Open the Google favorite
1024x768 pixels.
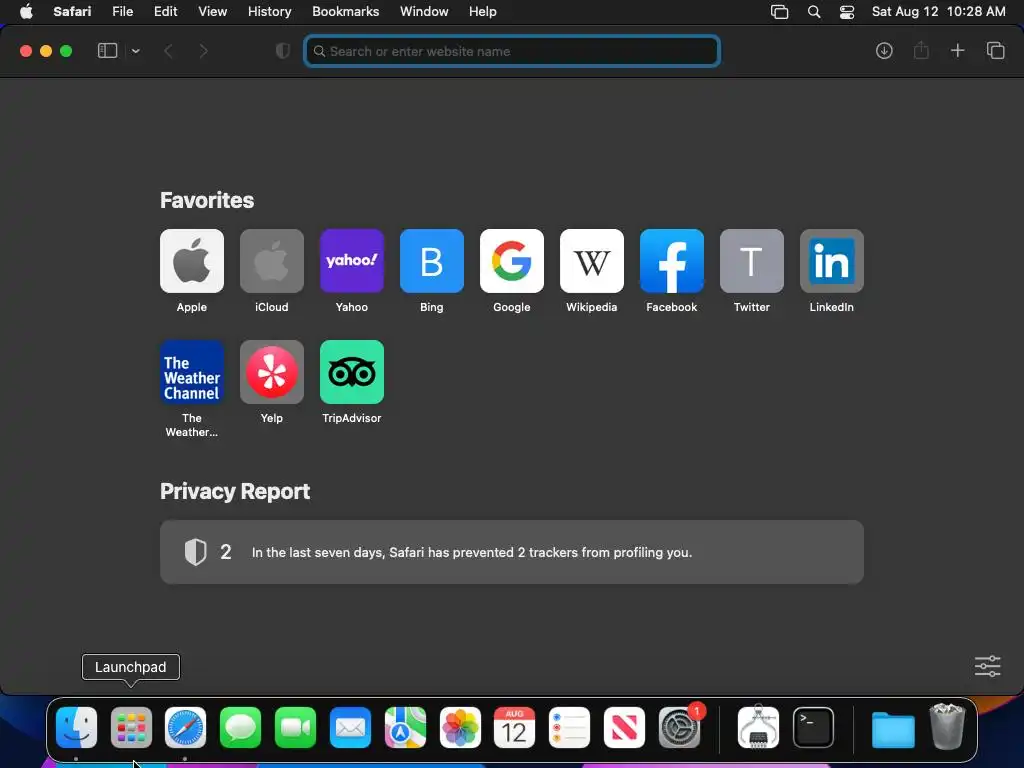click(x=511, y=261)
